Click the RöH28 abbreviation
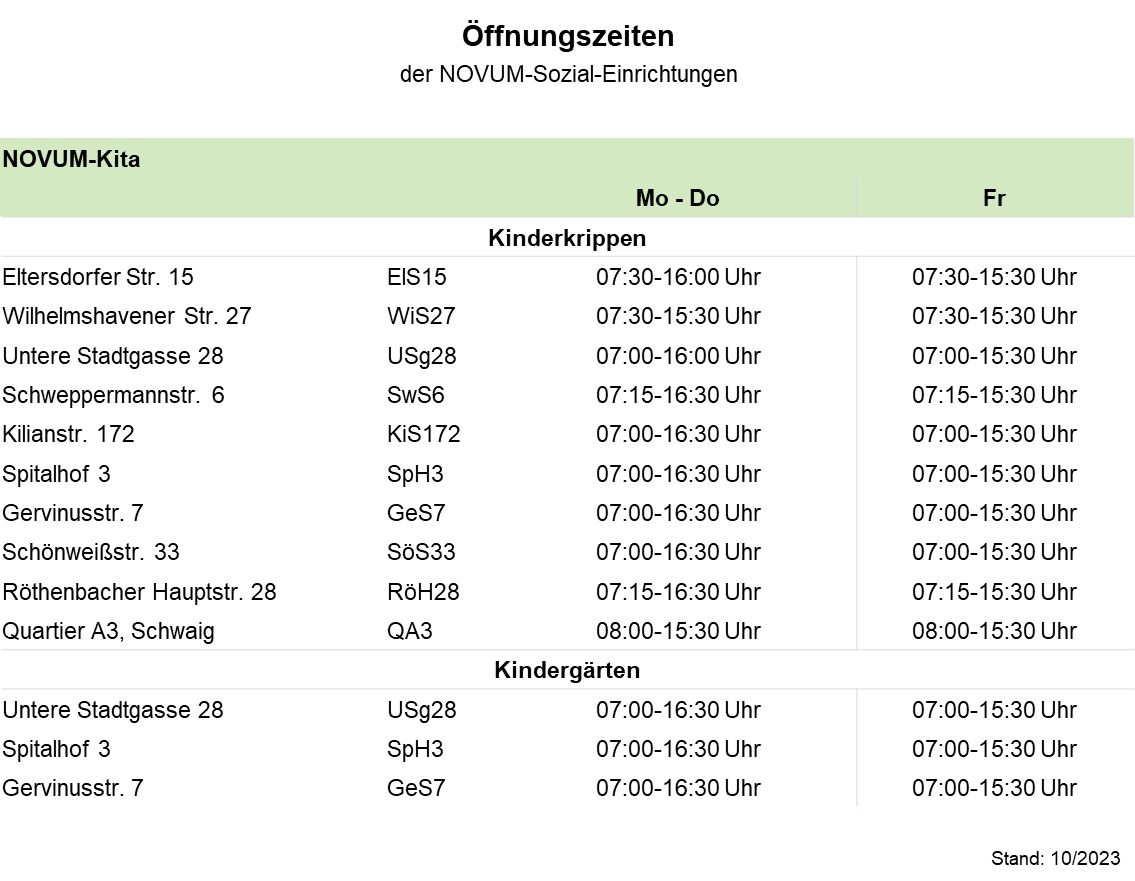 click(423, 592)
